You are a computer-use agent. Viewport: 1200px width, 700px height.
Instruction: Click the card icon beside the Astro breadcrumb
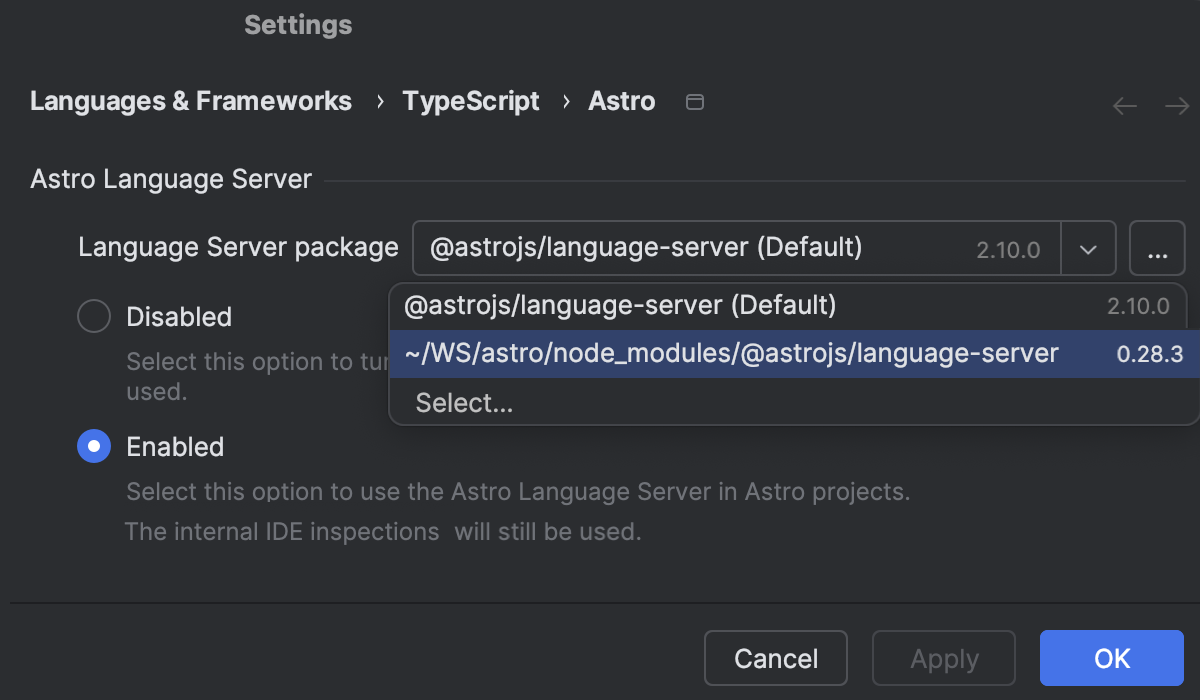tap(695, 101)
